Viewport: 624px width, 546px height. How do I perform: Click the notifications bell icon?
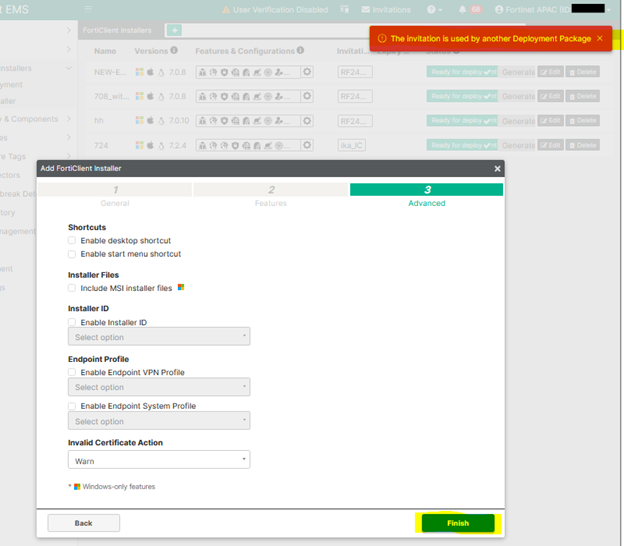click(462, 9)
